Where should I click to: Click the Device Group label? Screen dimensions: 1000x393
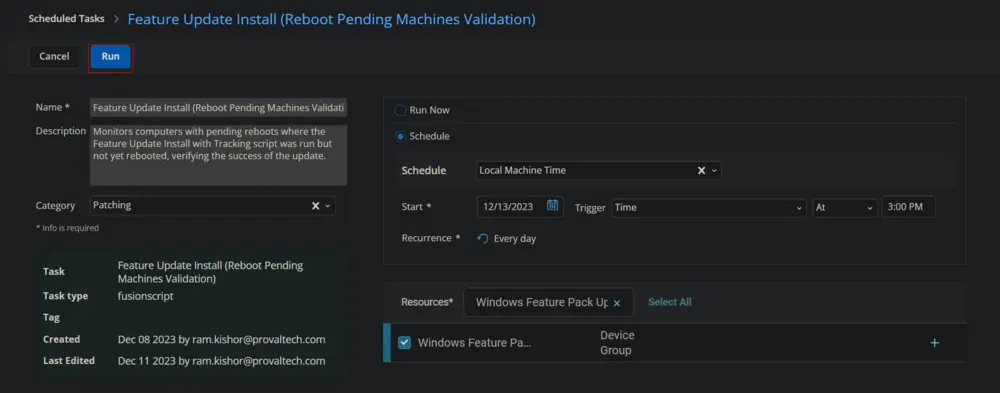(617, 343)
